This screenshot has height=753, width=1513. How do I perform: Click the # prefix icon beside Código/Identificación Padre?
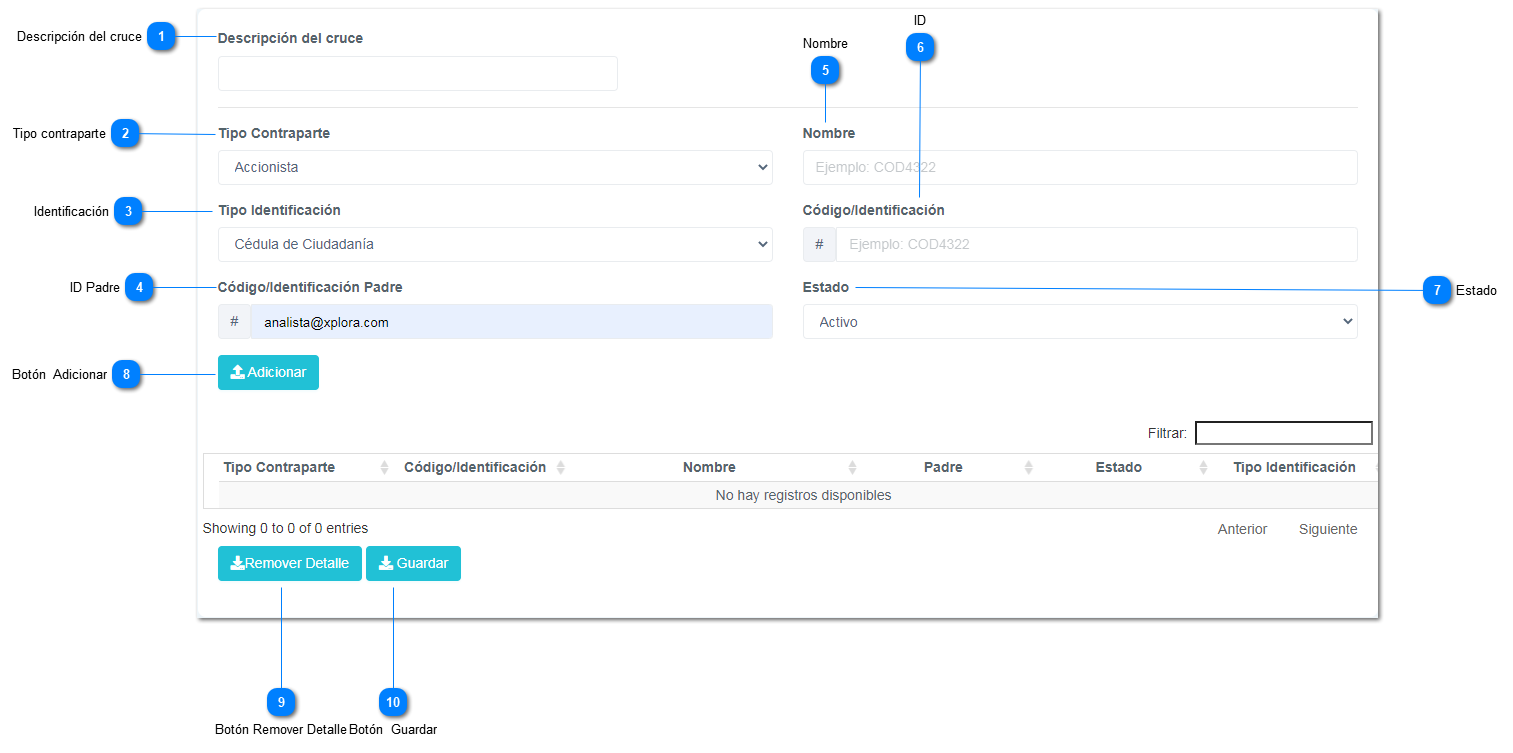tap(234, 321)
